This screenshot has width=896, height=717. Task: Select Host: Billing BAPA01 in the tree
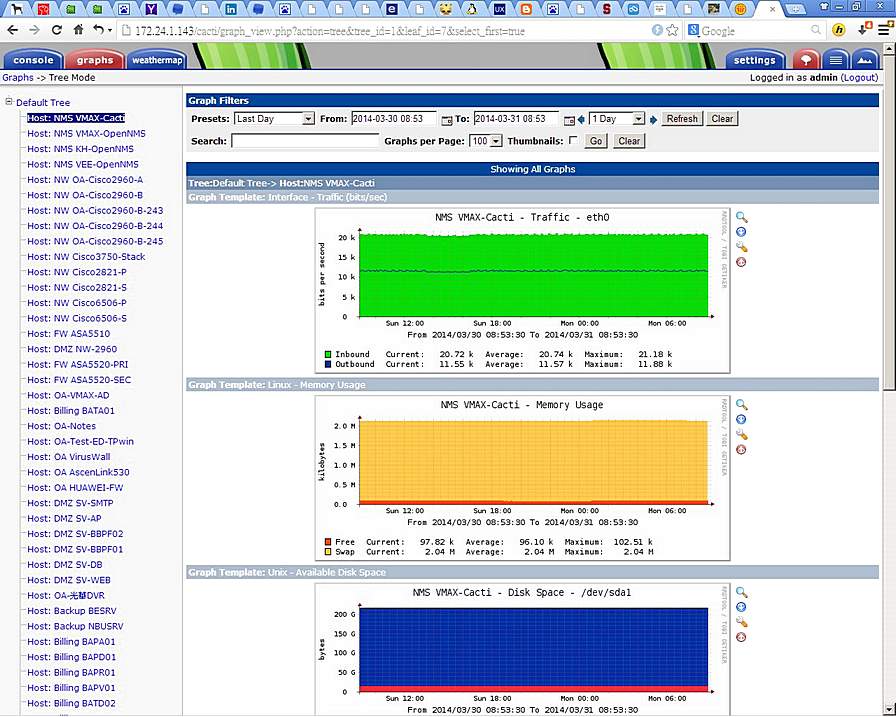71,642
